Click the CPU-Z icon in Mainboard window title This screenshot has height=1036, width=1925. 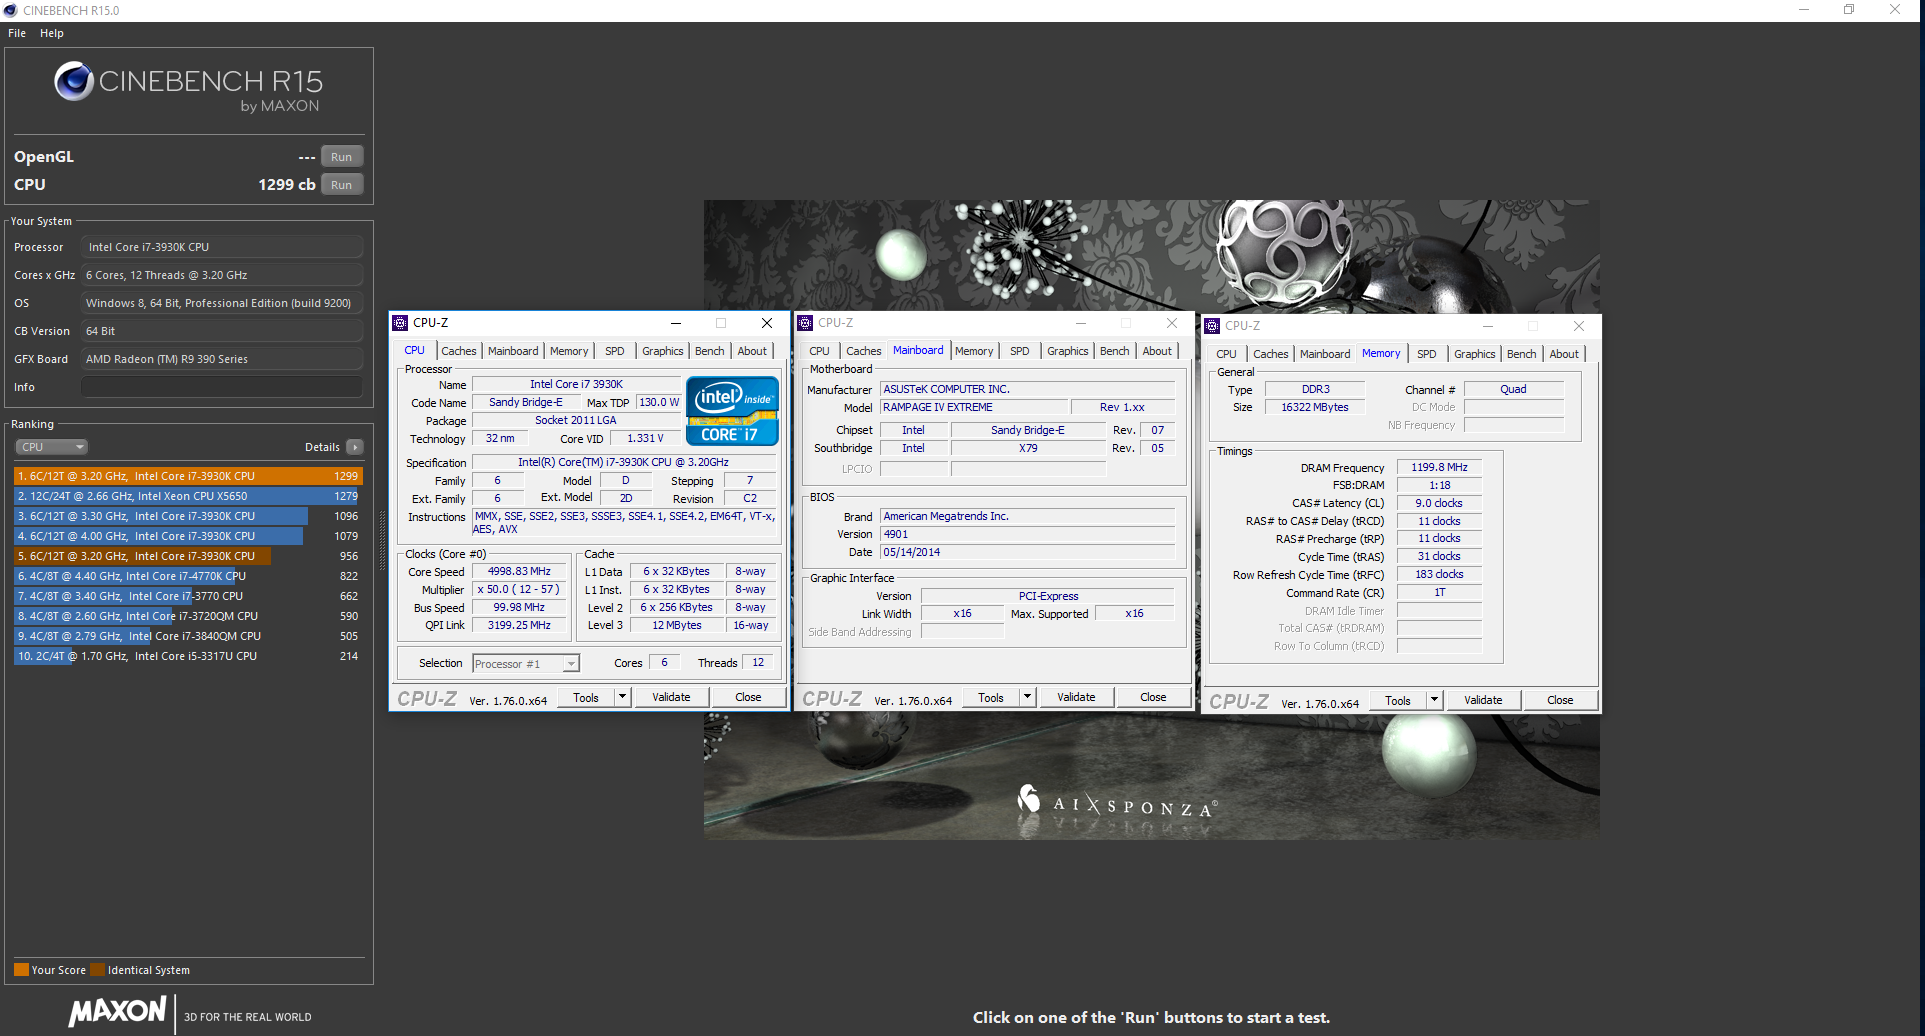(805, 323)
